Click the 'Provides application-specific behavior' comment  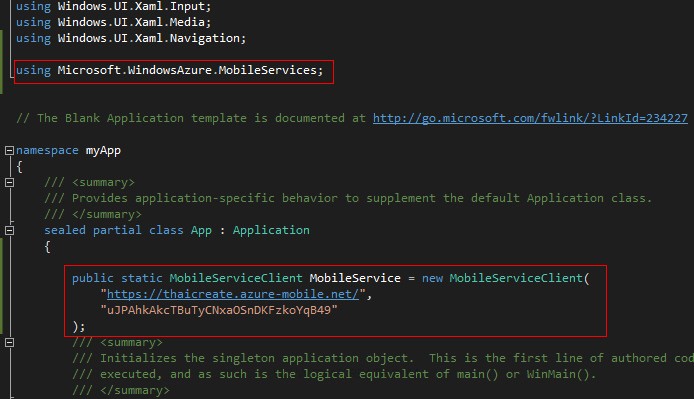point(348,198)
